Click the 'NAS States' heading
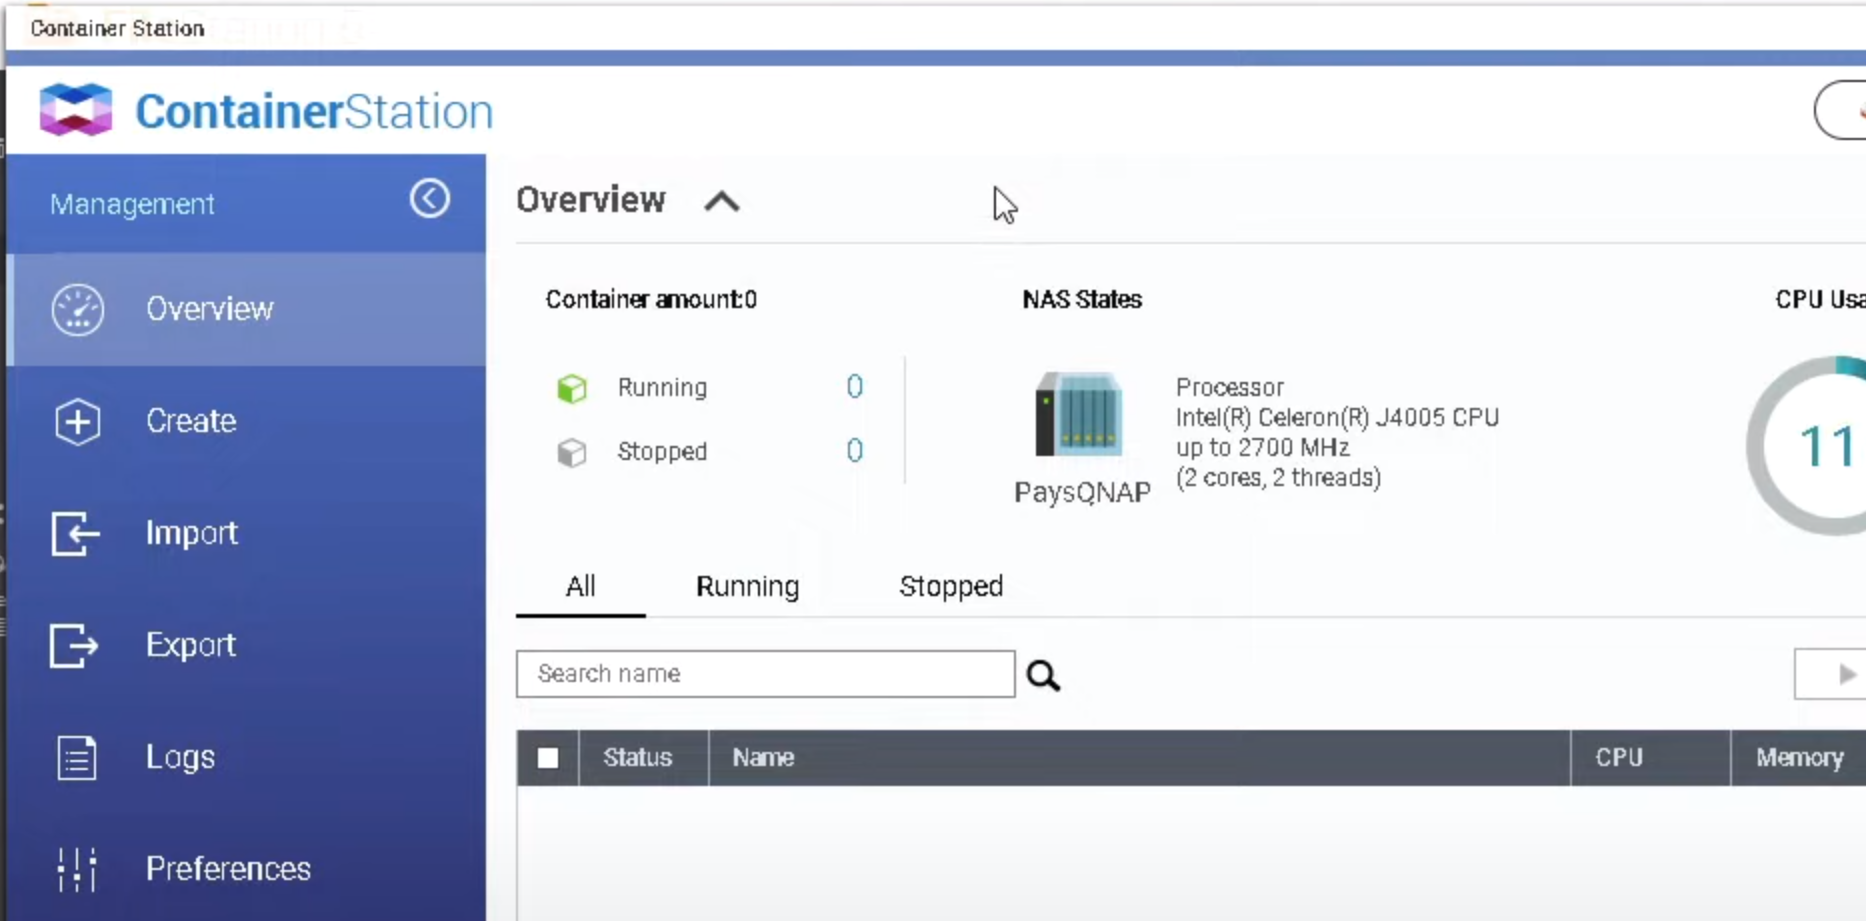1866x921 pixels. [1082, 300]
